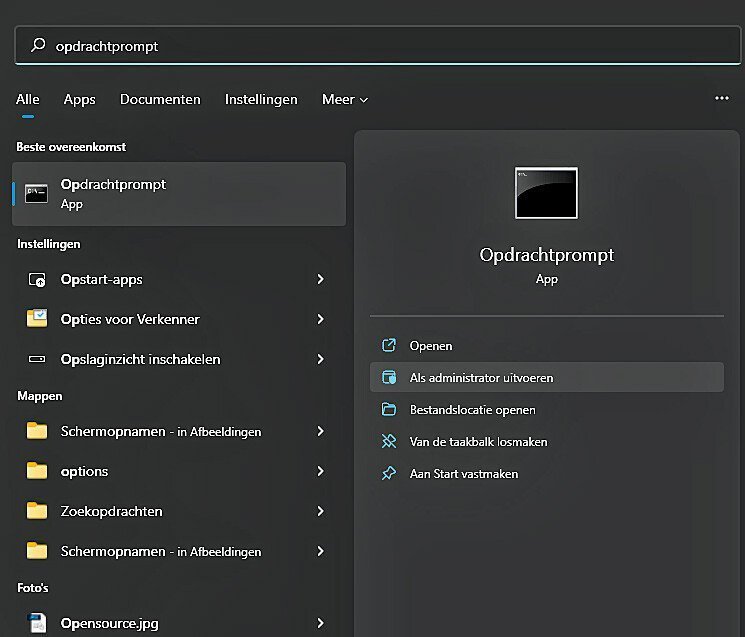Click the Opensource.jpg file icon
Image resolution: width=745 pixels, height=637 pixels.
[x=37, y=623]
